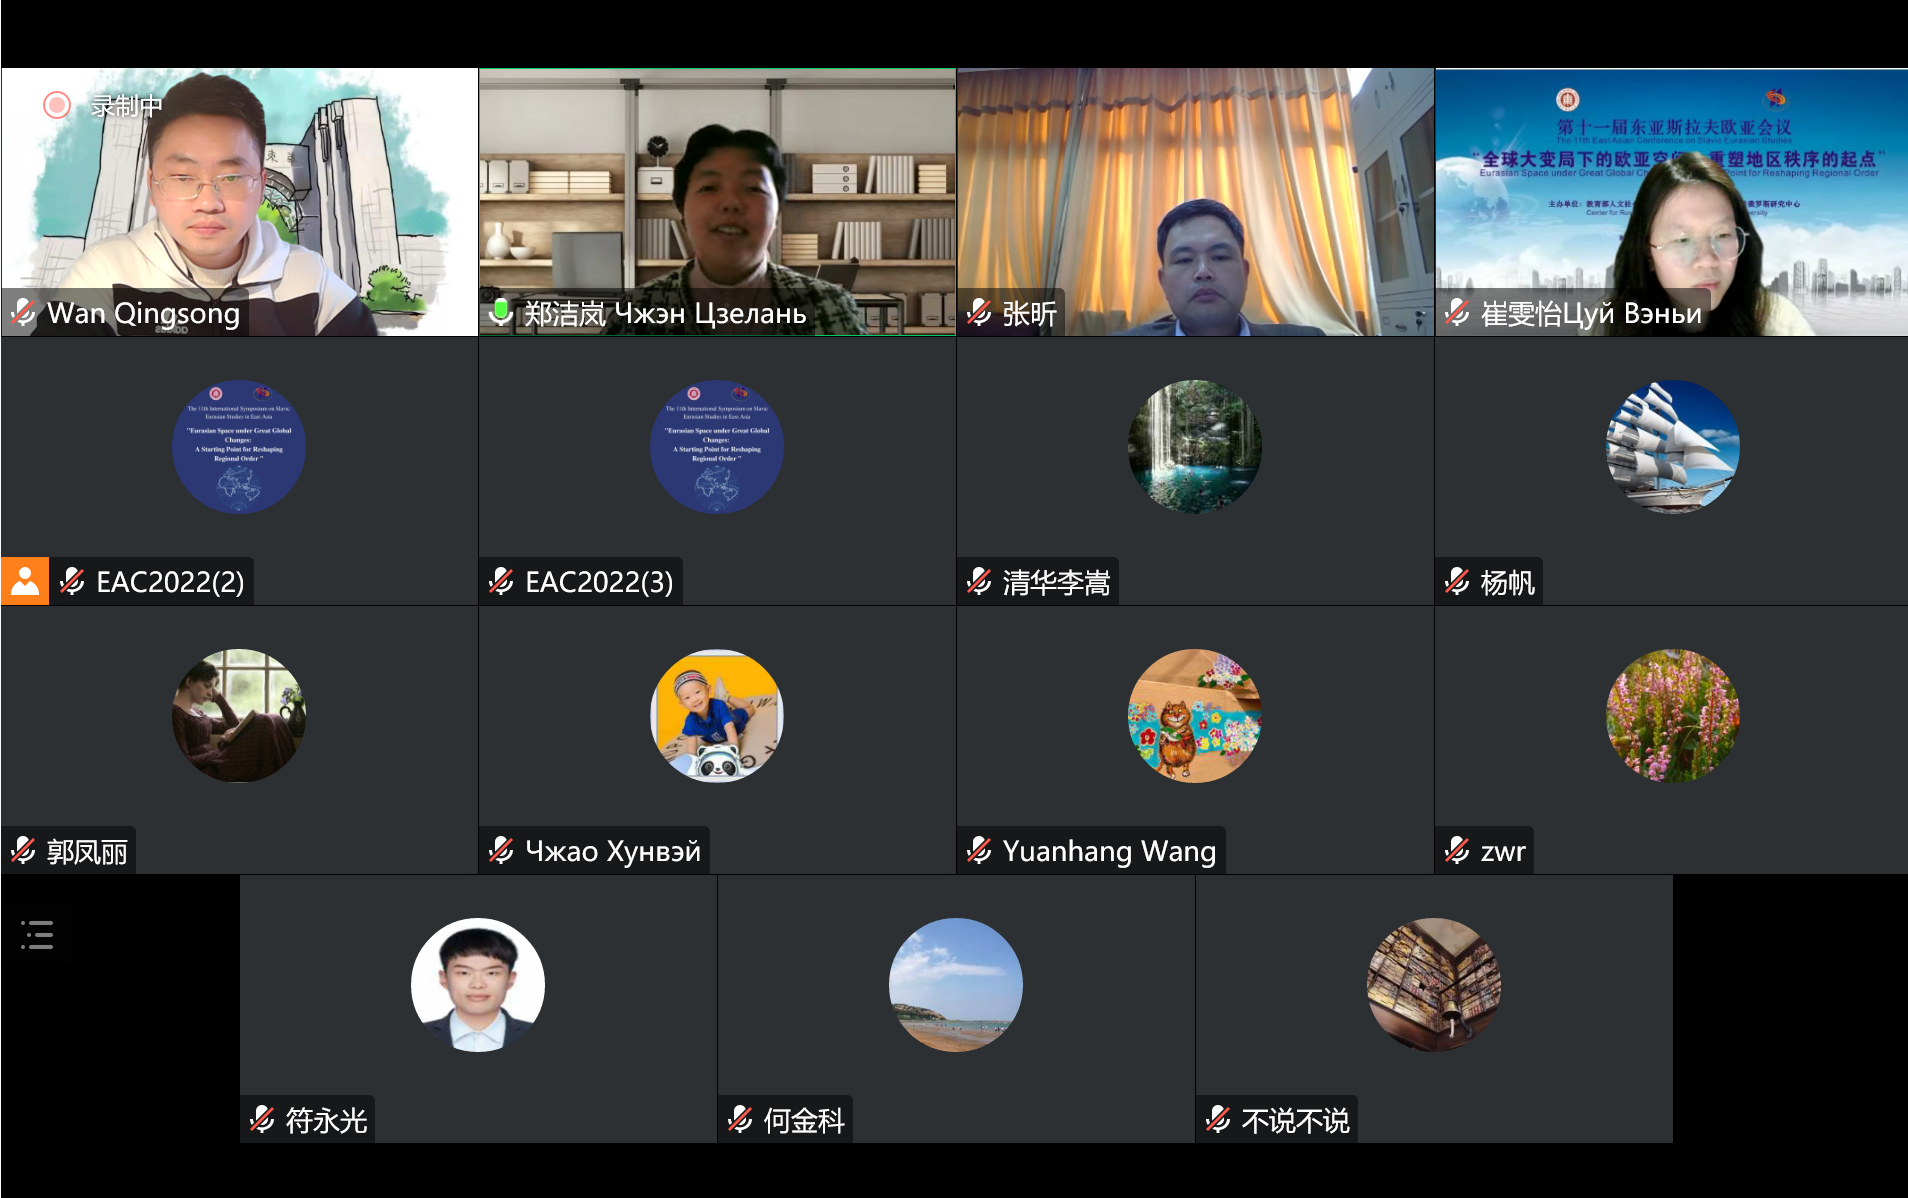The height and width of the screenshot is (1198, 1908).
Task: Click the muted microphone icon of Wan Qingsong
Action: click(x=24, y=313)
